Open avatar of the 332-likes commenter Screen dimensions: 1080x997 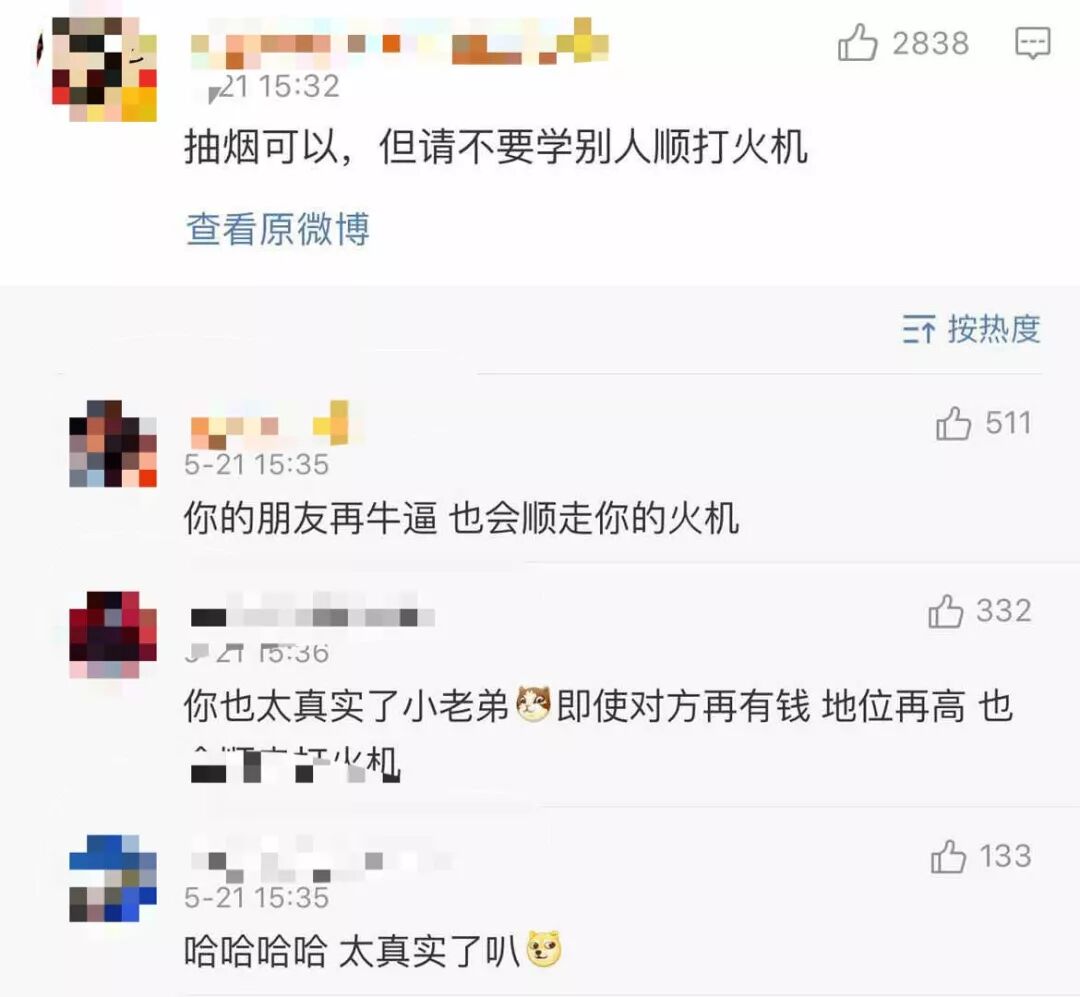(113, 634)
